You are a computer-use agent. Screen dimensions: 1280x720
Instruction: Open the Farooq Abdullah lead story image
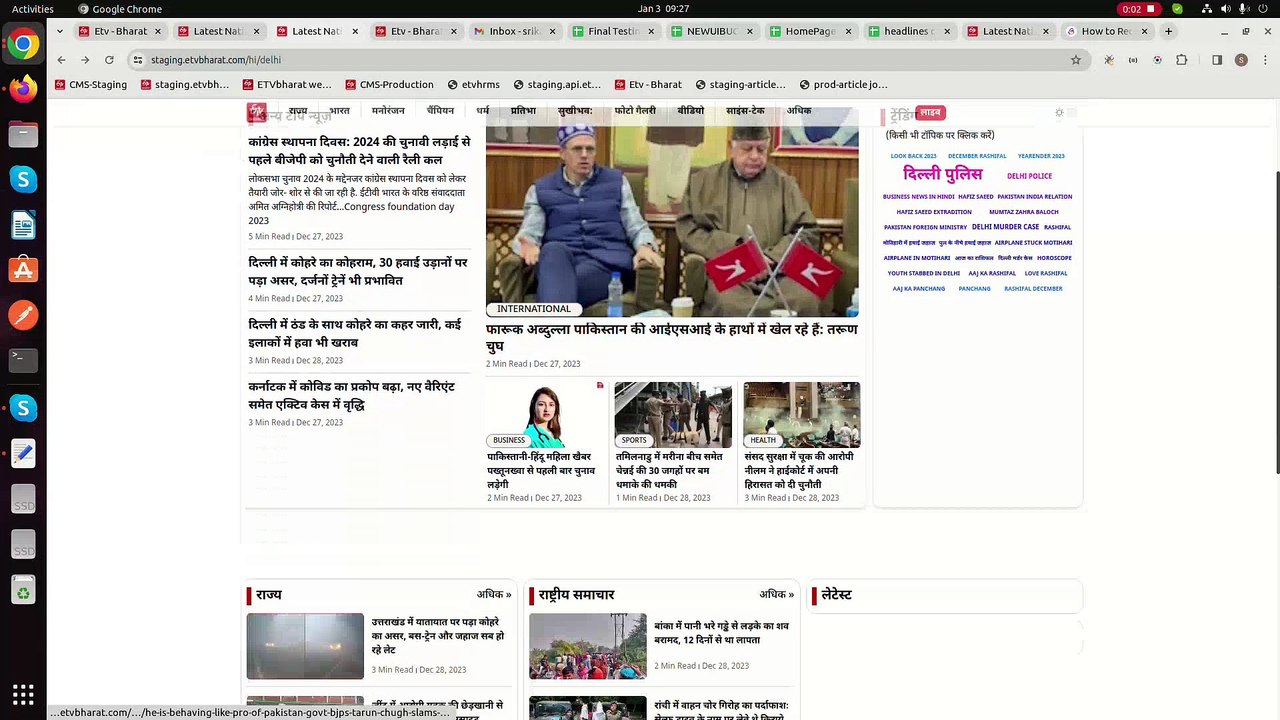tap(672, 212)
